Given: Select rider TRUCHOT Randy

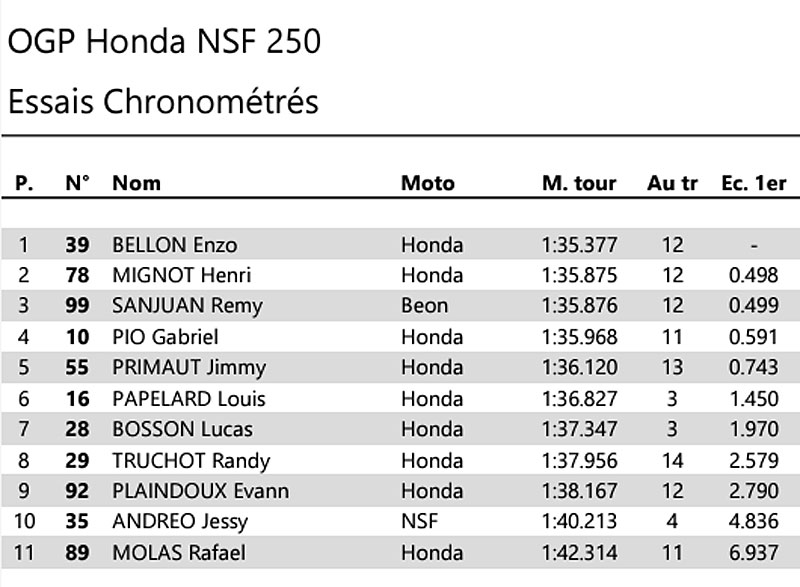Looking at the screenshot, I should tap(191, 461).
